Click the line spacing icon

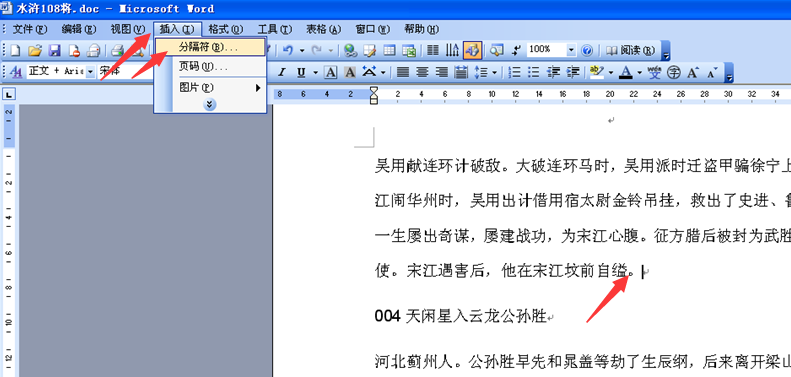coord(481,72)
